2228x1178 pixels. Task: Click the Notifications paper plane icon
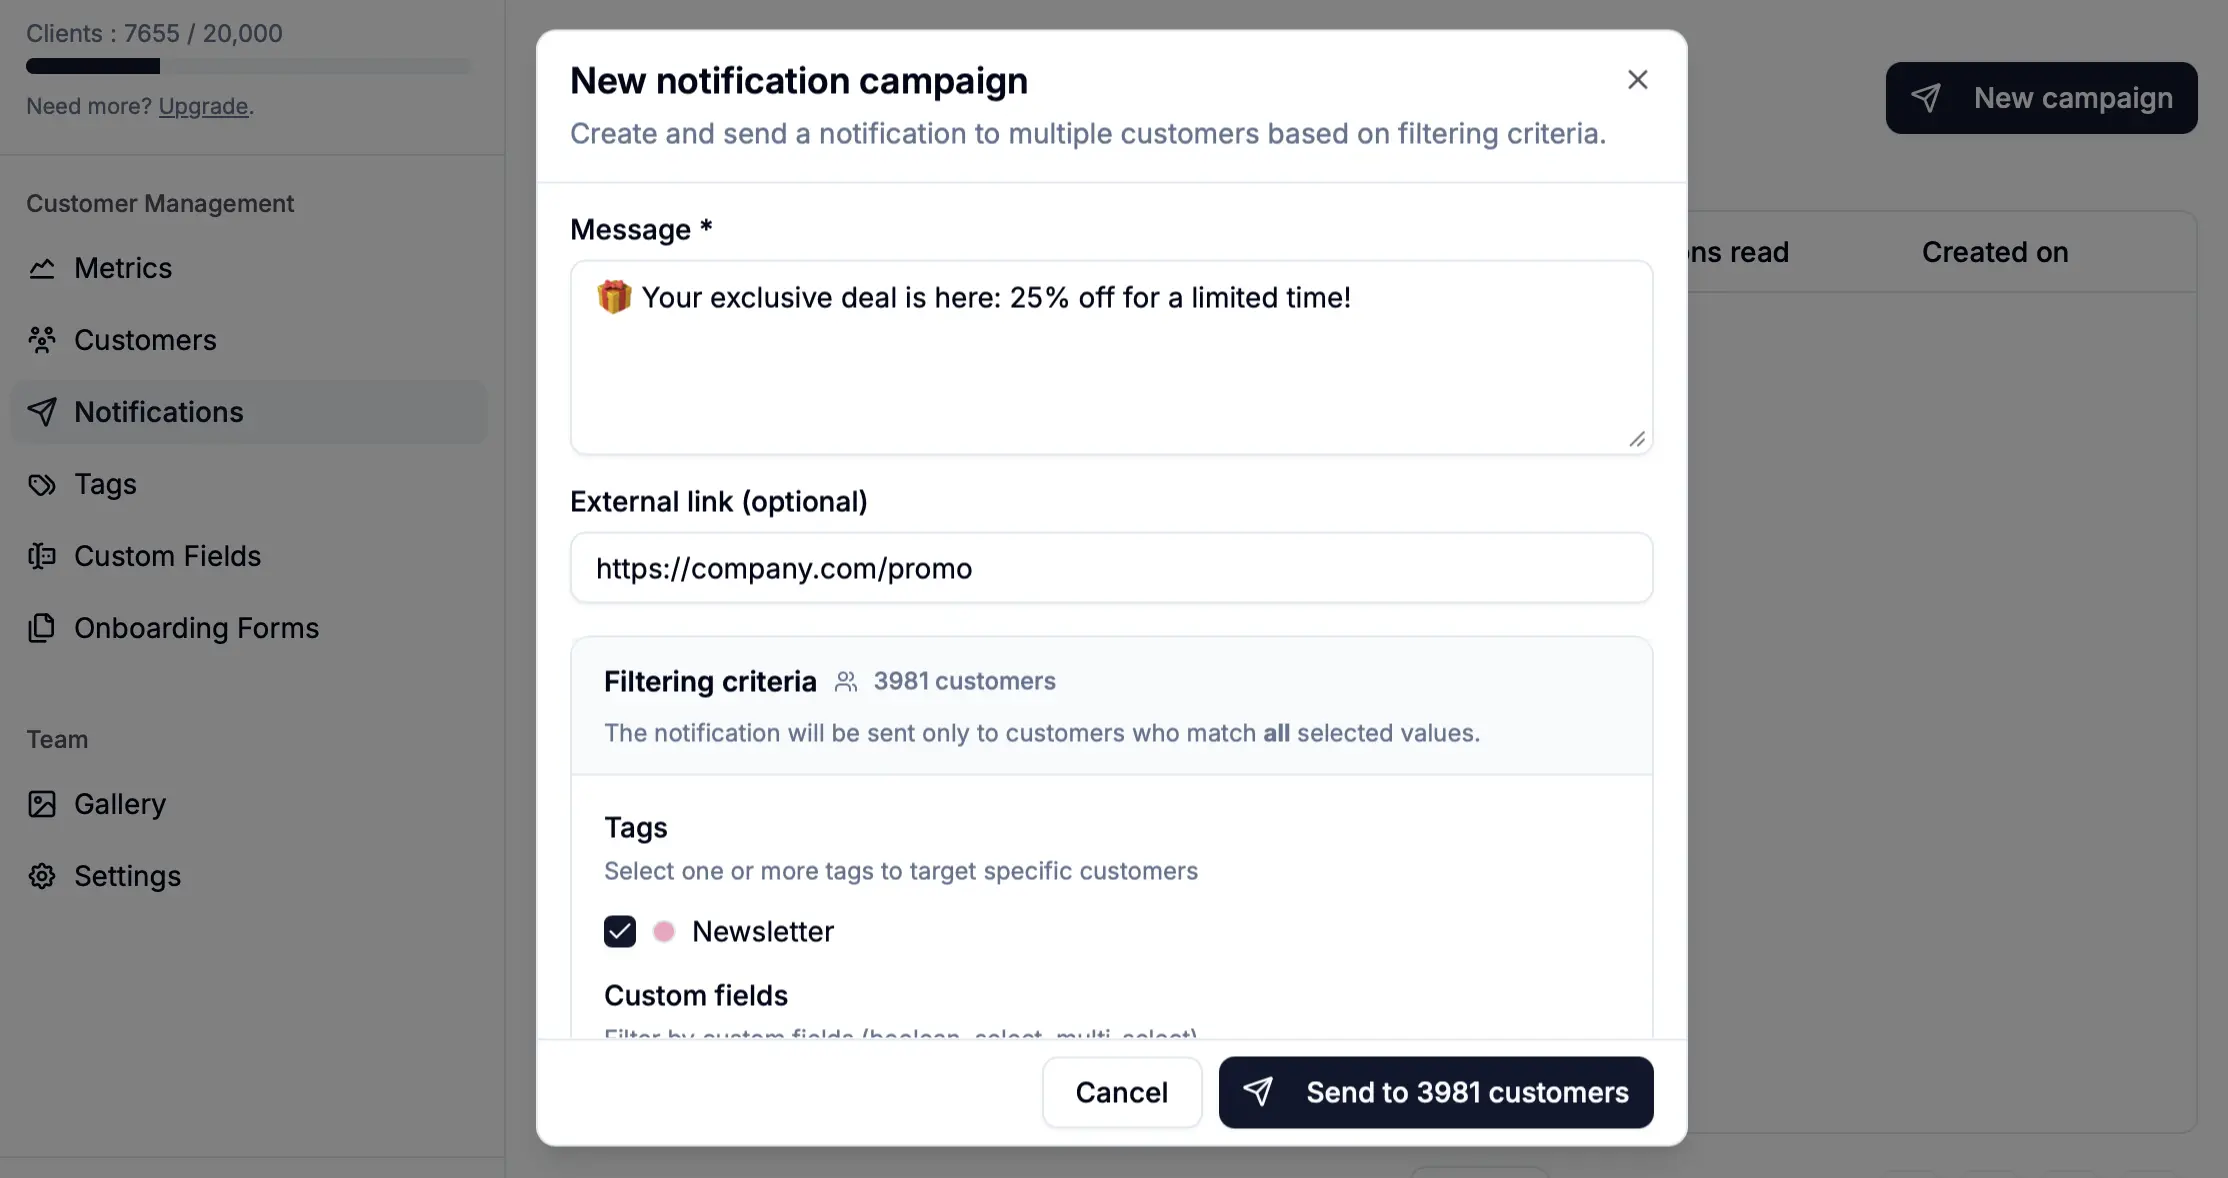(x=42, y=412)
